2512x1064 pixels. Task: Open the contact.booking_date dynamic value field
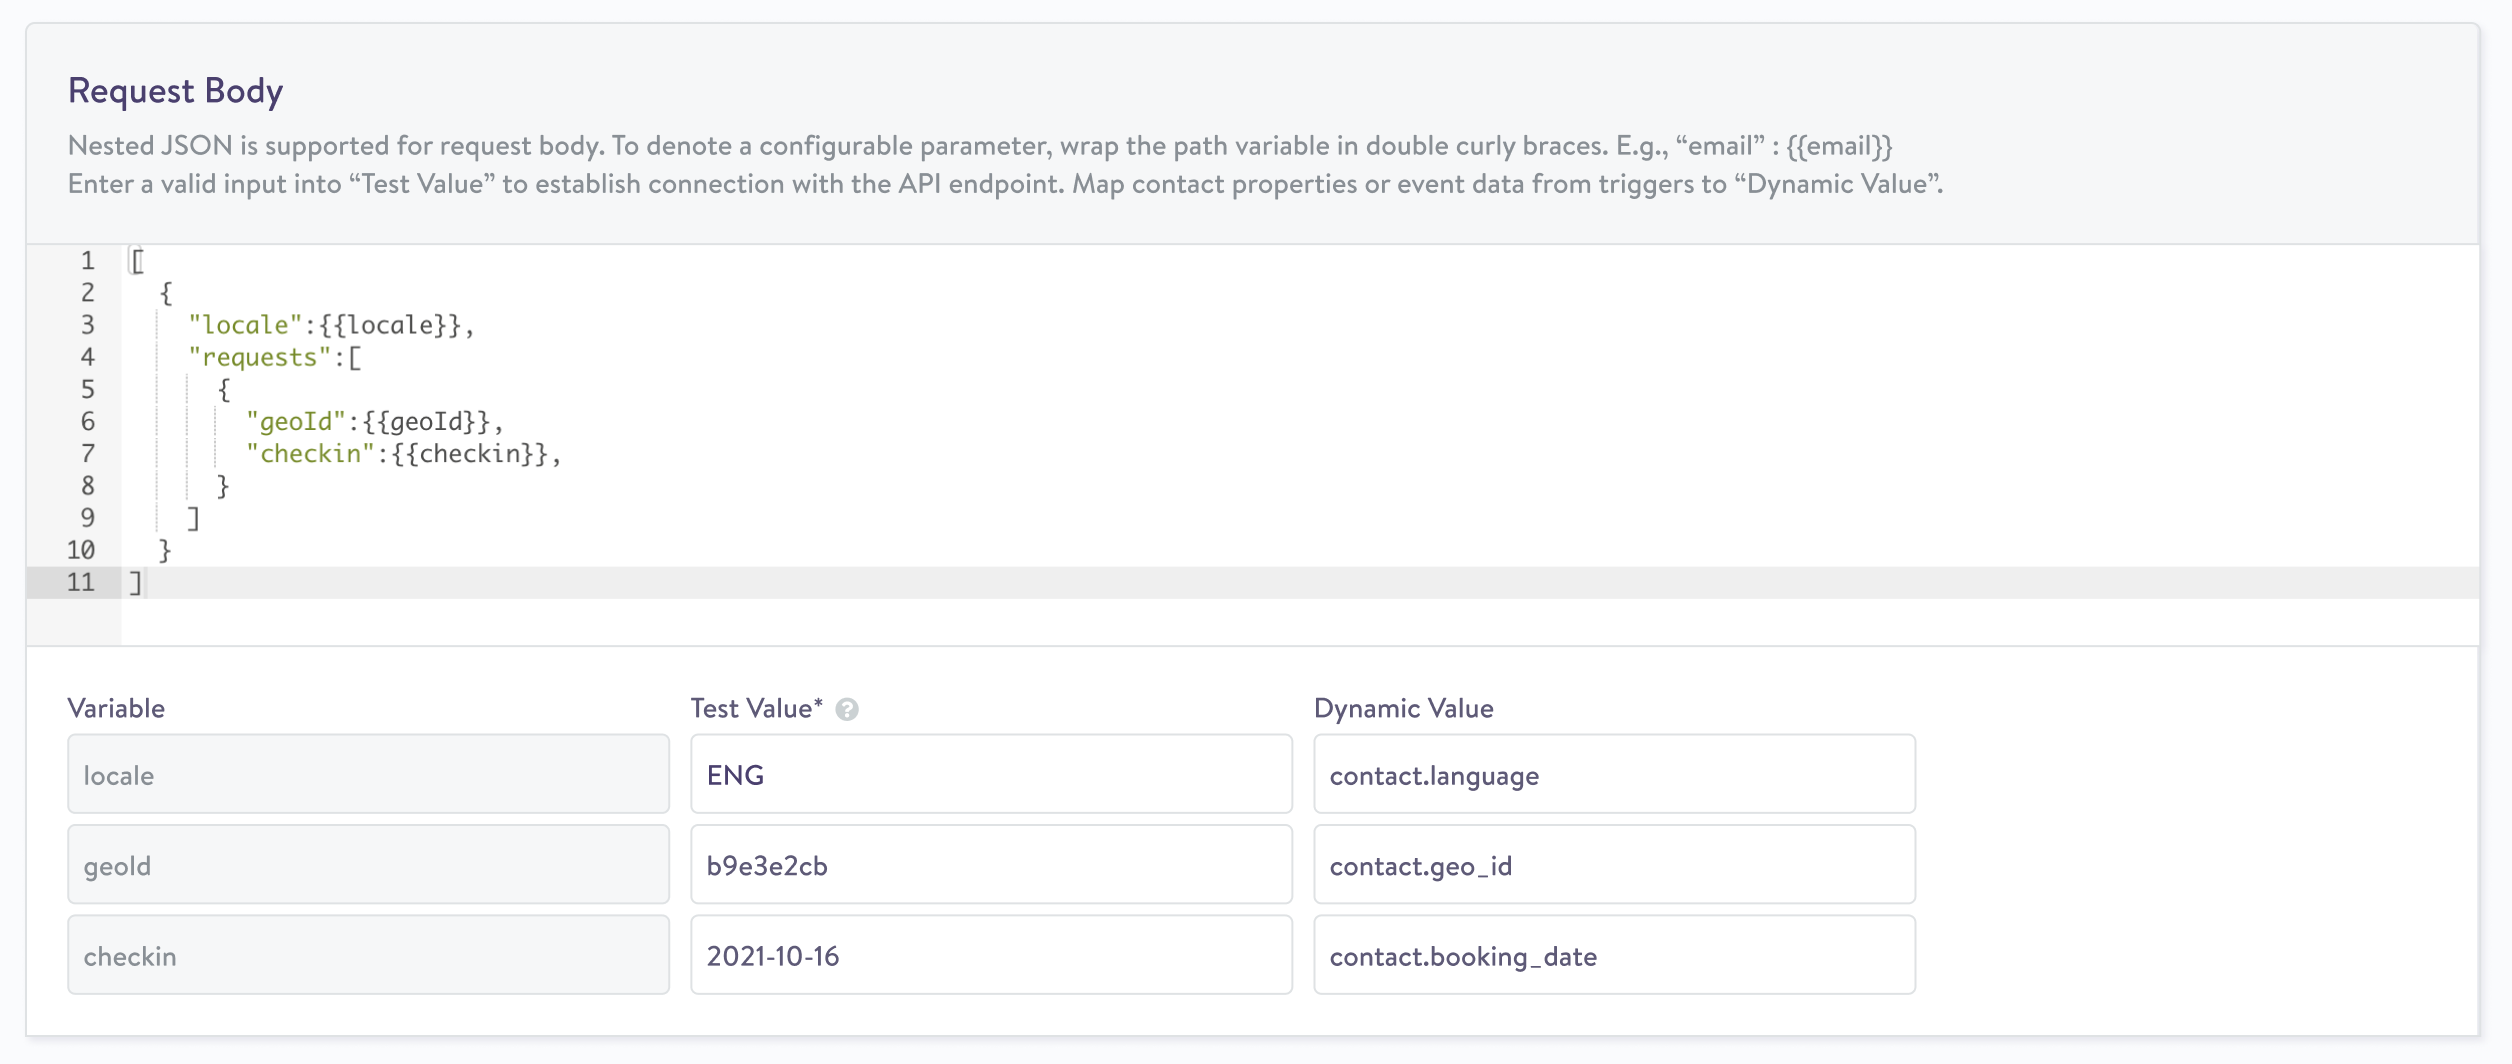tap(1613, 956)
